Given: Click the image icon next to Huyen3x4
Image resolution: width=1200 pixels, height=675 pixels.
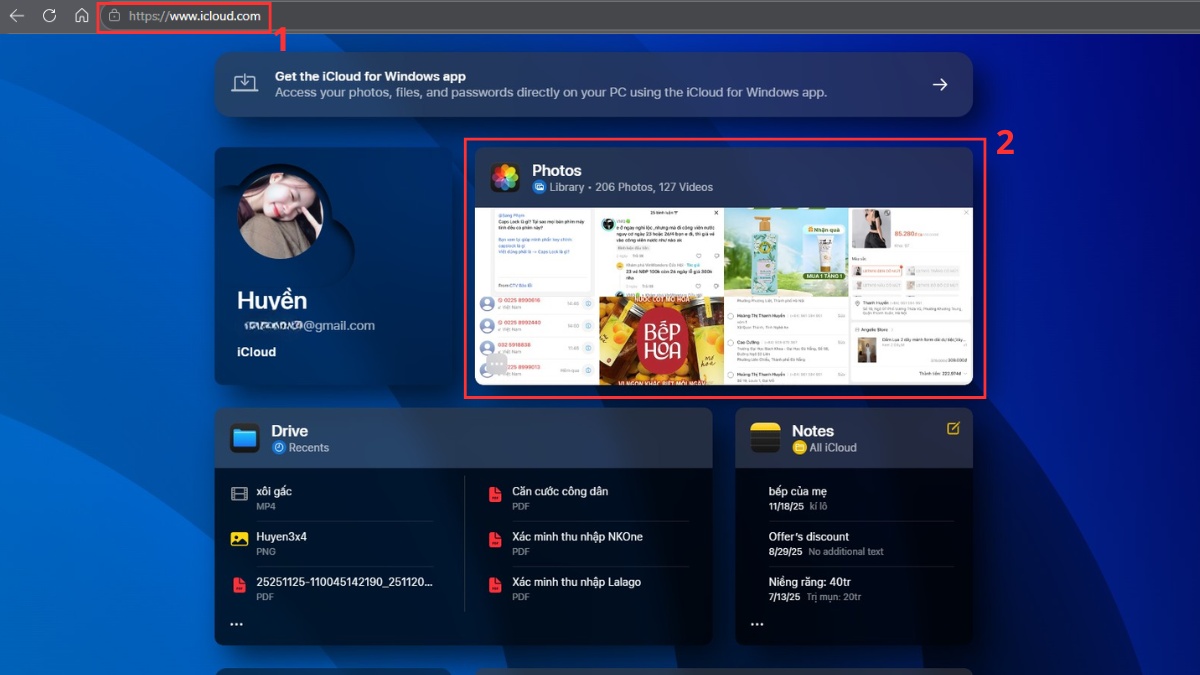Looking at the screenshot, I should [239, 539].
